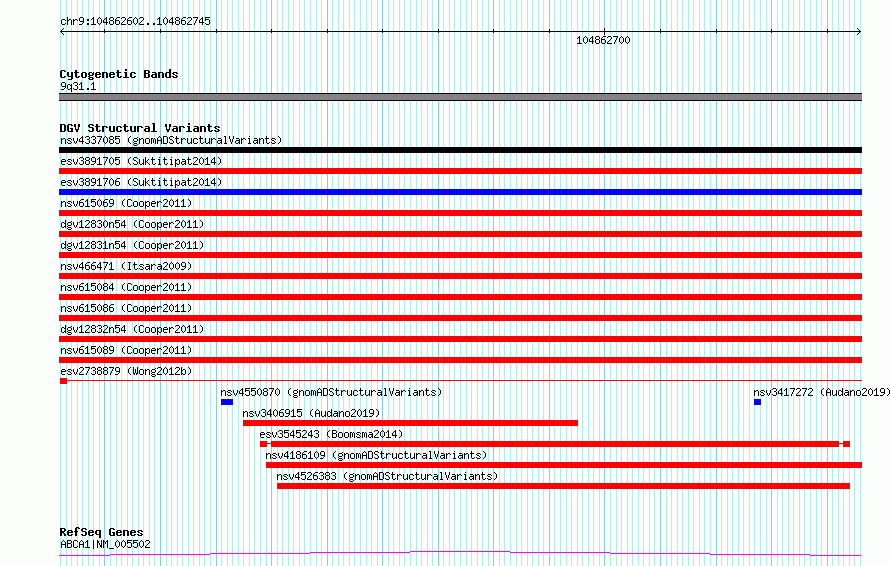The height and width of the screenshot is (566, 890).
Task: Click the 104862700 ruler coordinate label
Action: click(x=603, y=40)
